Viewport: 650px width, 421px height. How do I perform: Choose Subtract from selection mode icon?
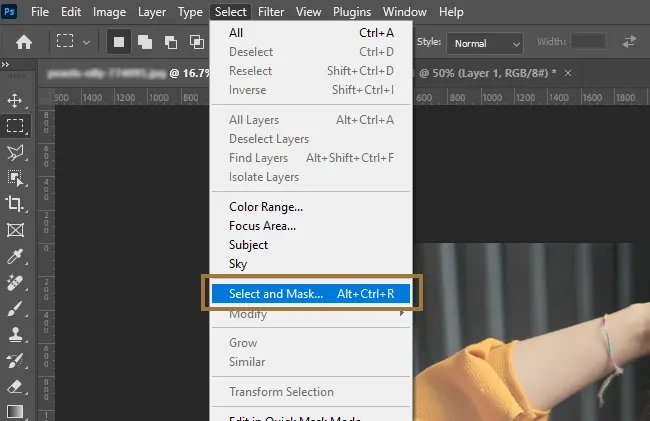click(170, 42)
